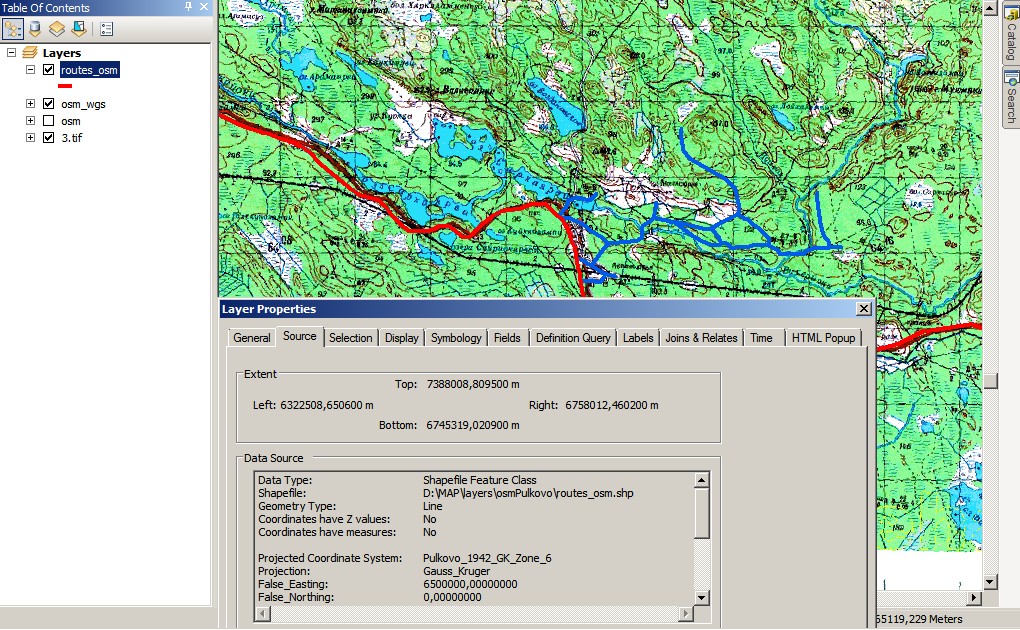Click the red line symbol under routes_osm
The width and height of the screenshot is (1020, 630).
64,85
